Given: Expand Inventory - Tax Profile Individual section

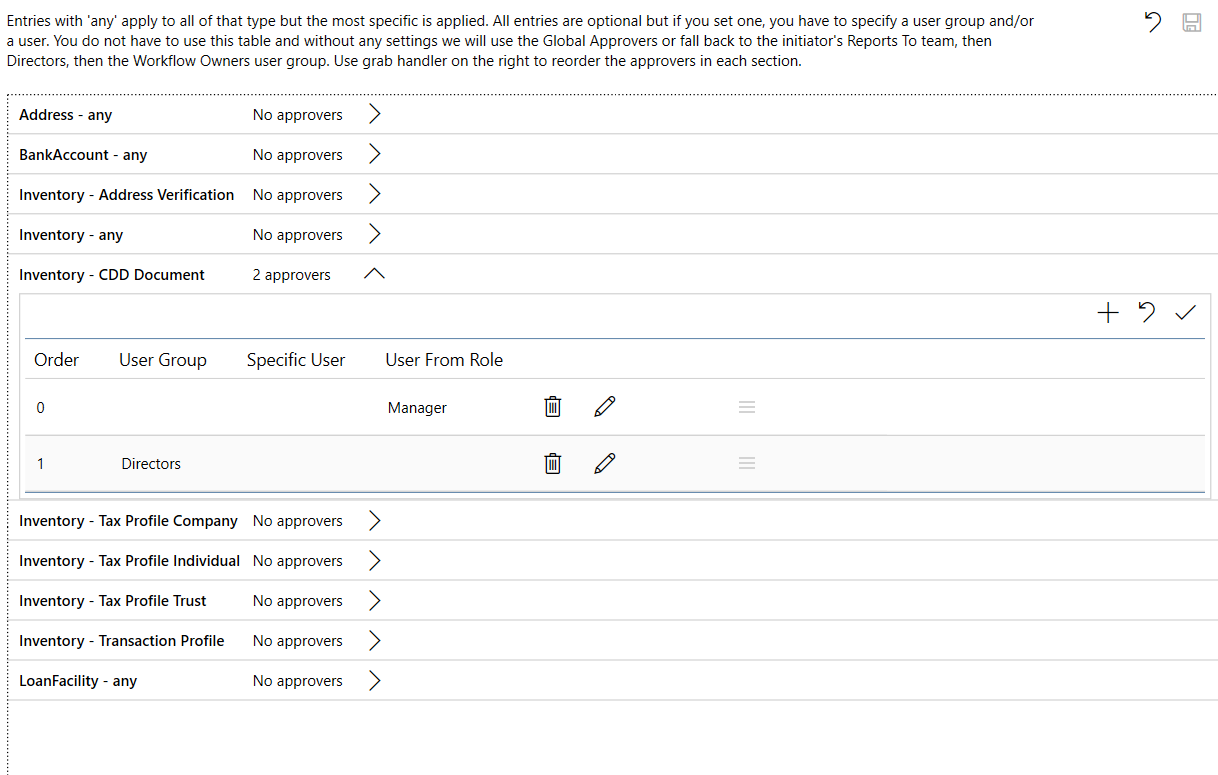Looking at the screenshot, I should coord(375,560).
